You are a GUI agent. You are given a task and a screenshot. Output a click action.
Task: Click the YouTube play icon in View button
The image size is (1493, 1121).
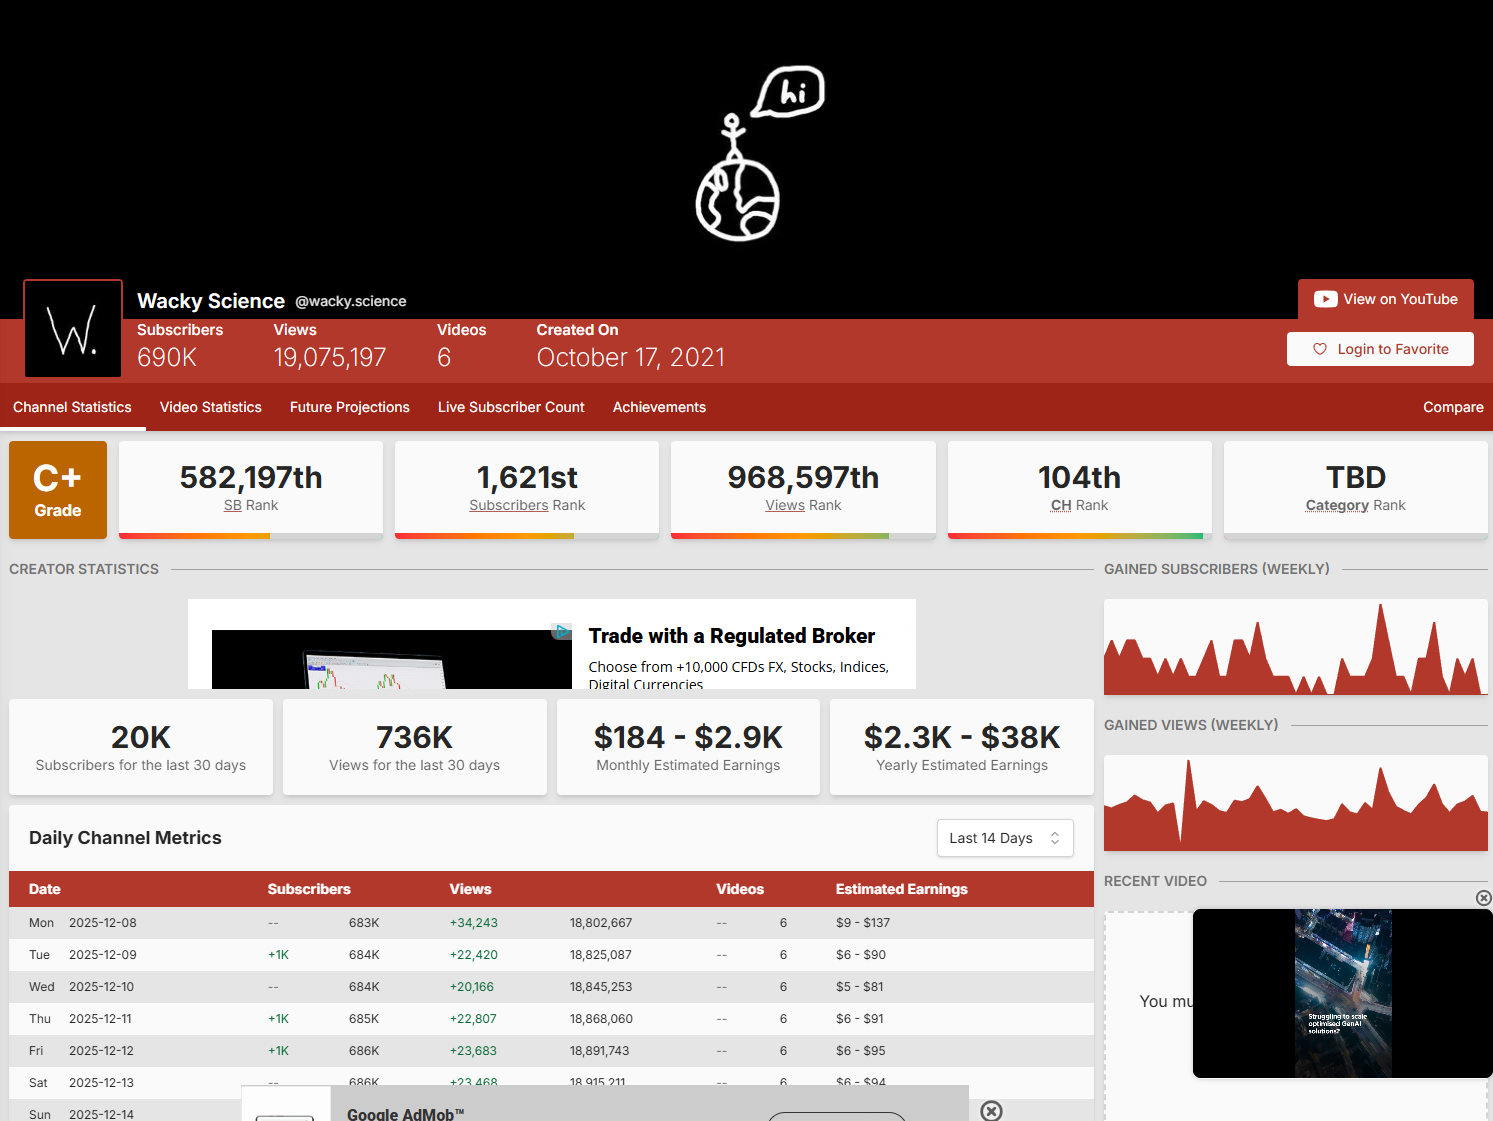(x=1325, y=299)
